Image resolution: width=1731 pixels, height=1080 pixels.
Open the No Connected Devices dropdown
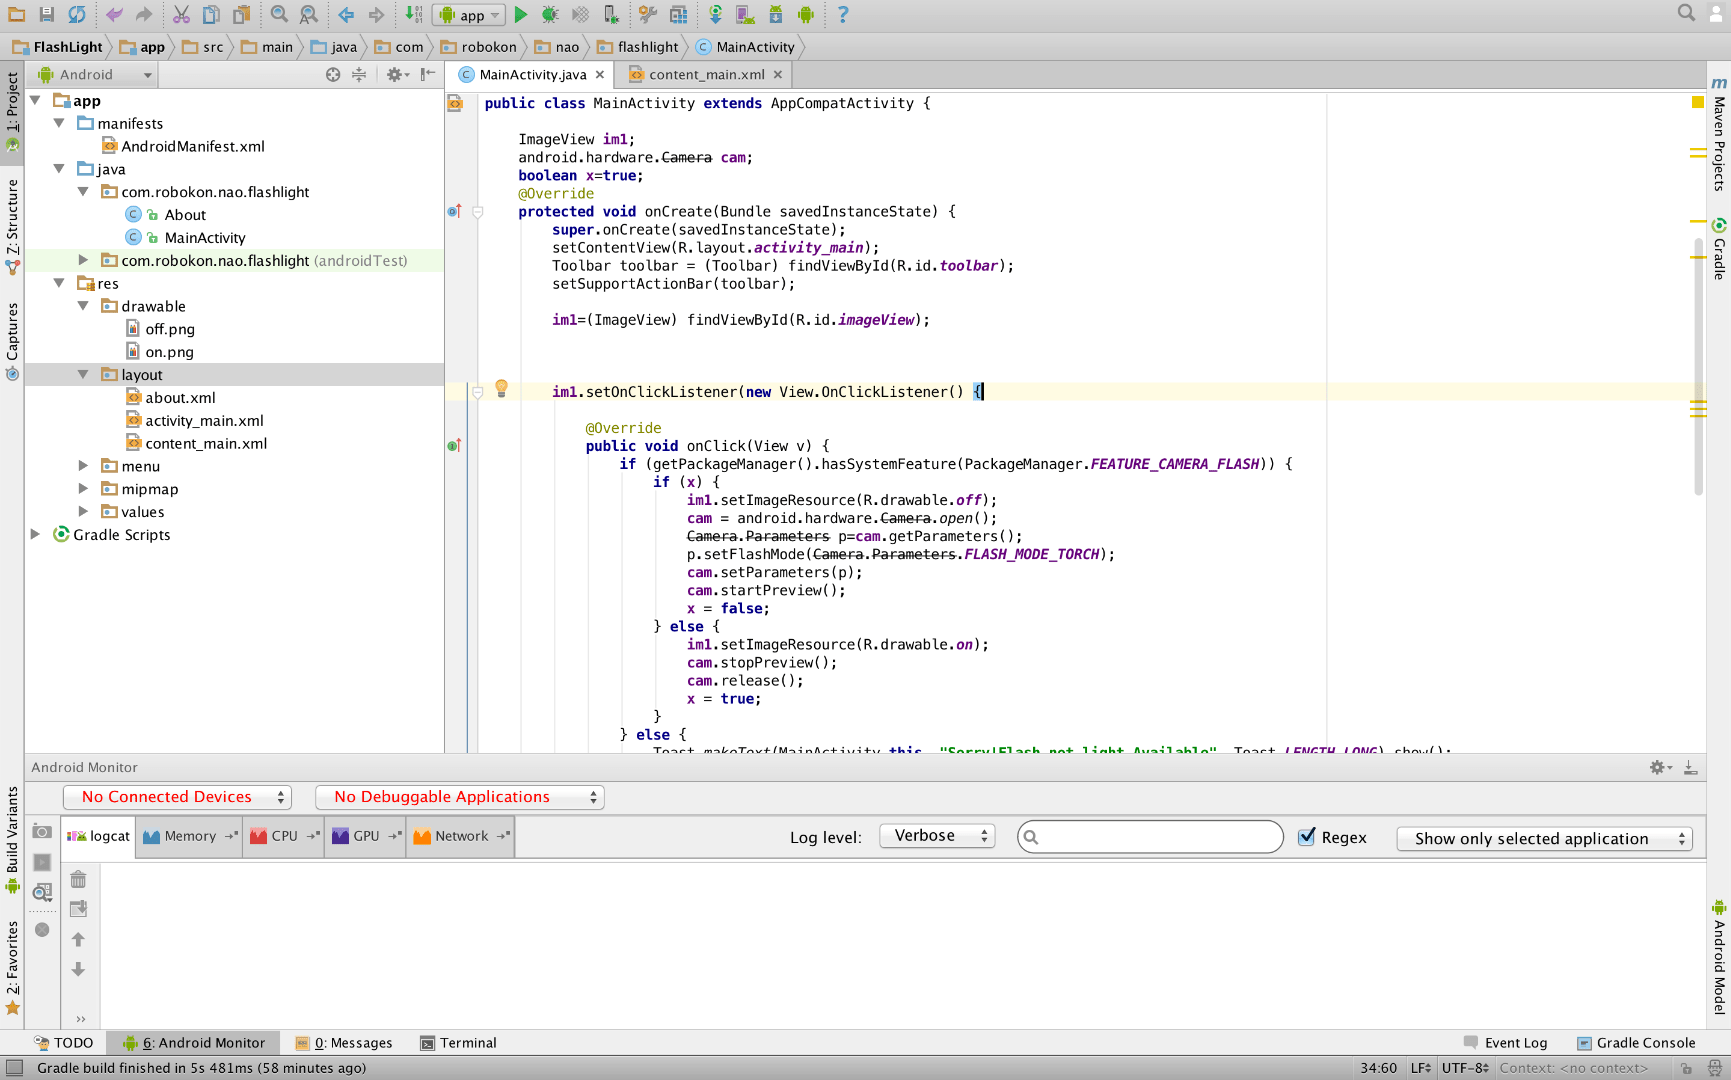[x=176, y=796]
